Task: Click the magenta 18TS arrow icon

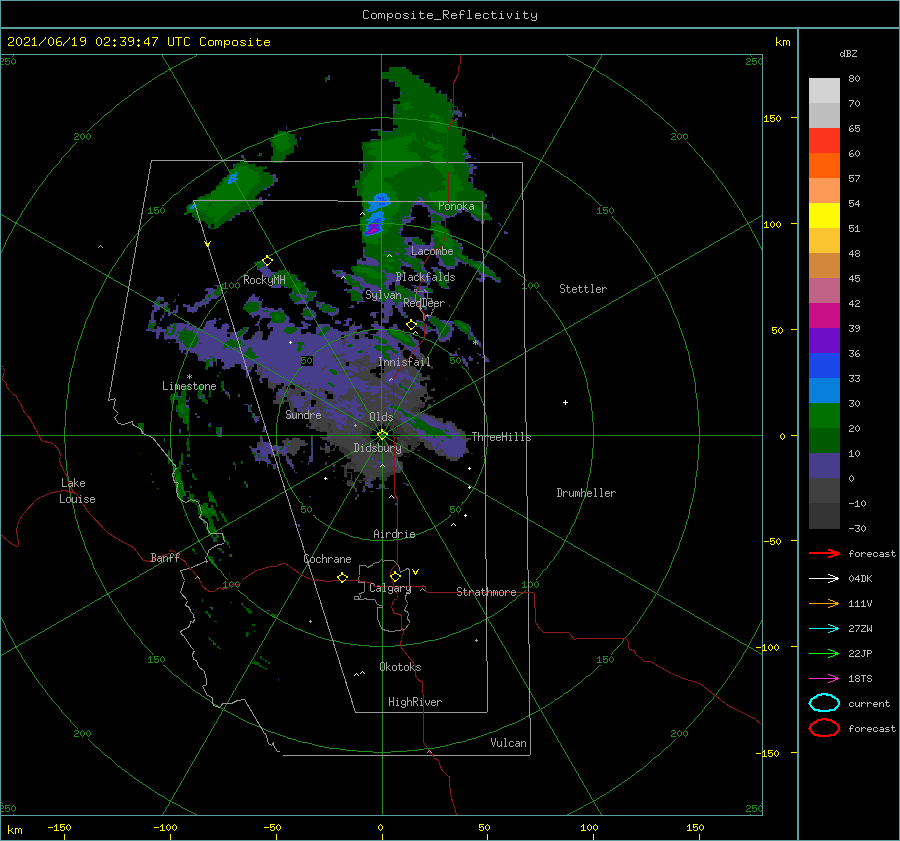Action: 824,679
